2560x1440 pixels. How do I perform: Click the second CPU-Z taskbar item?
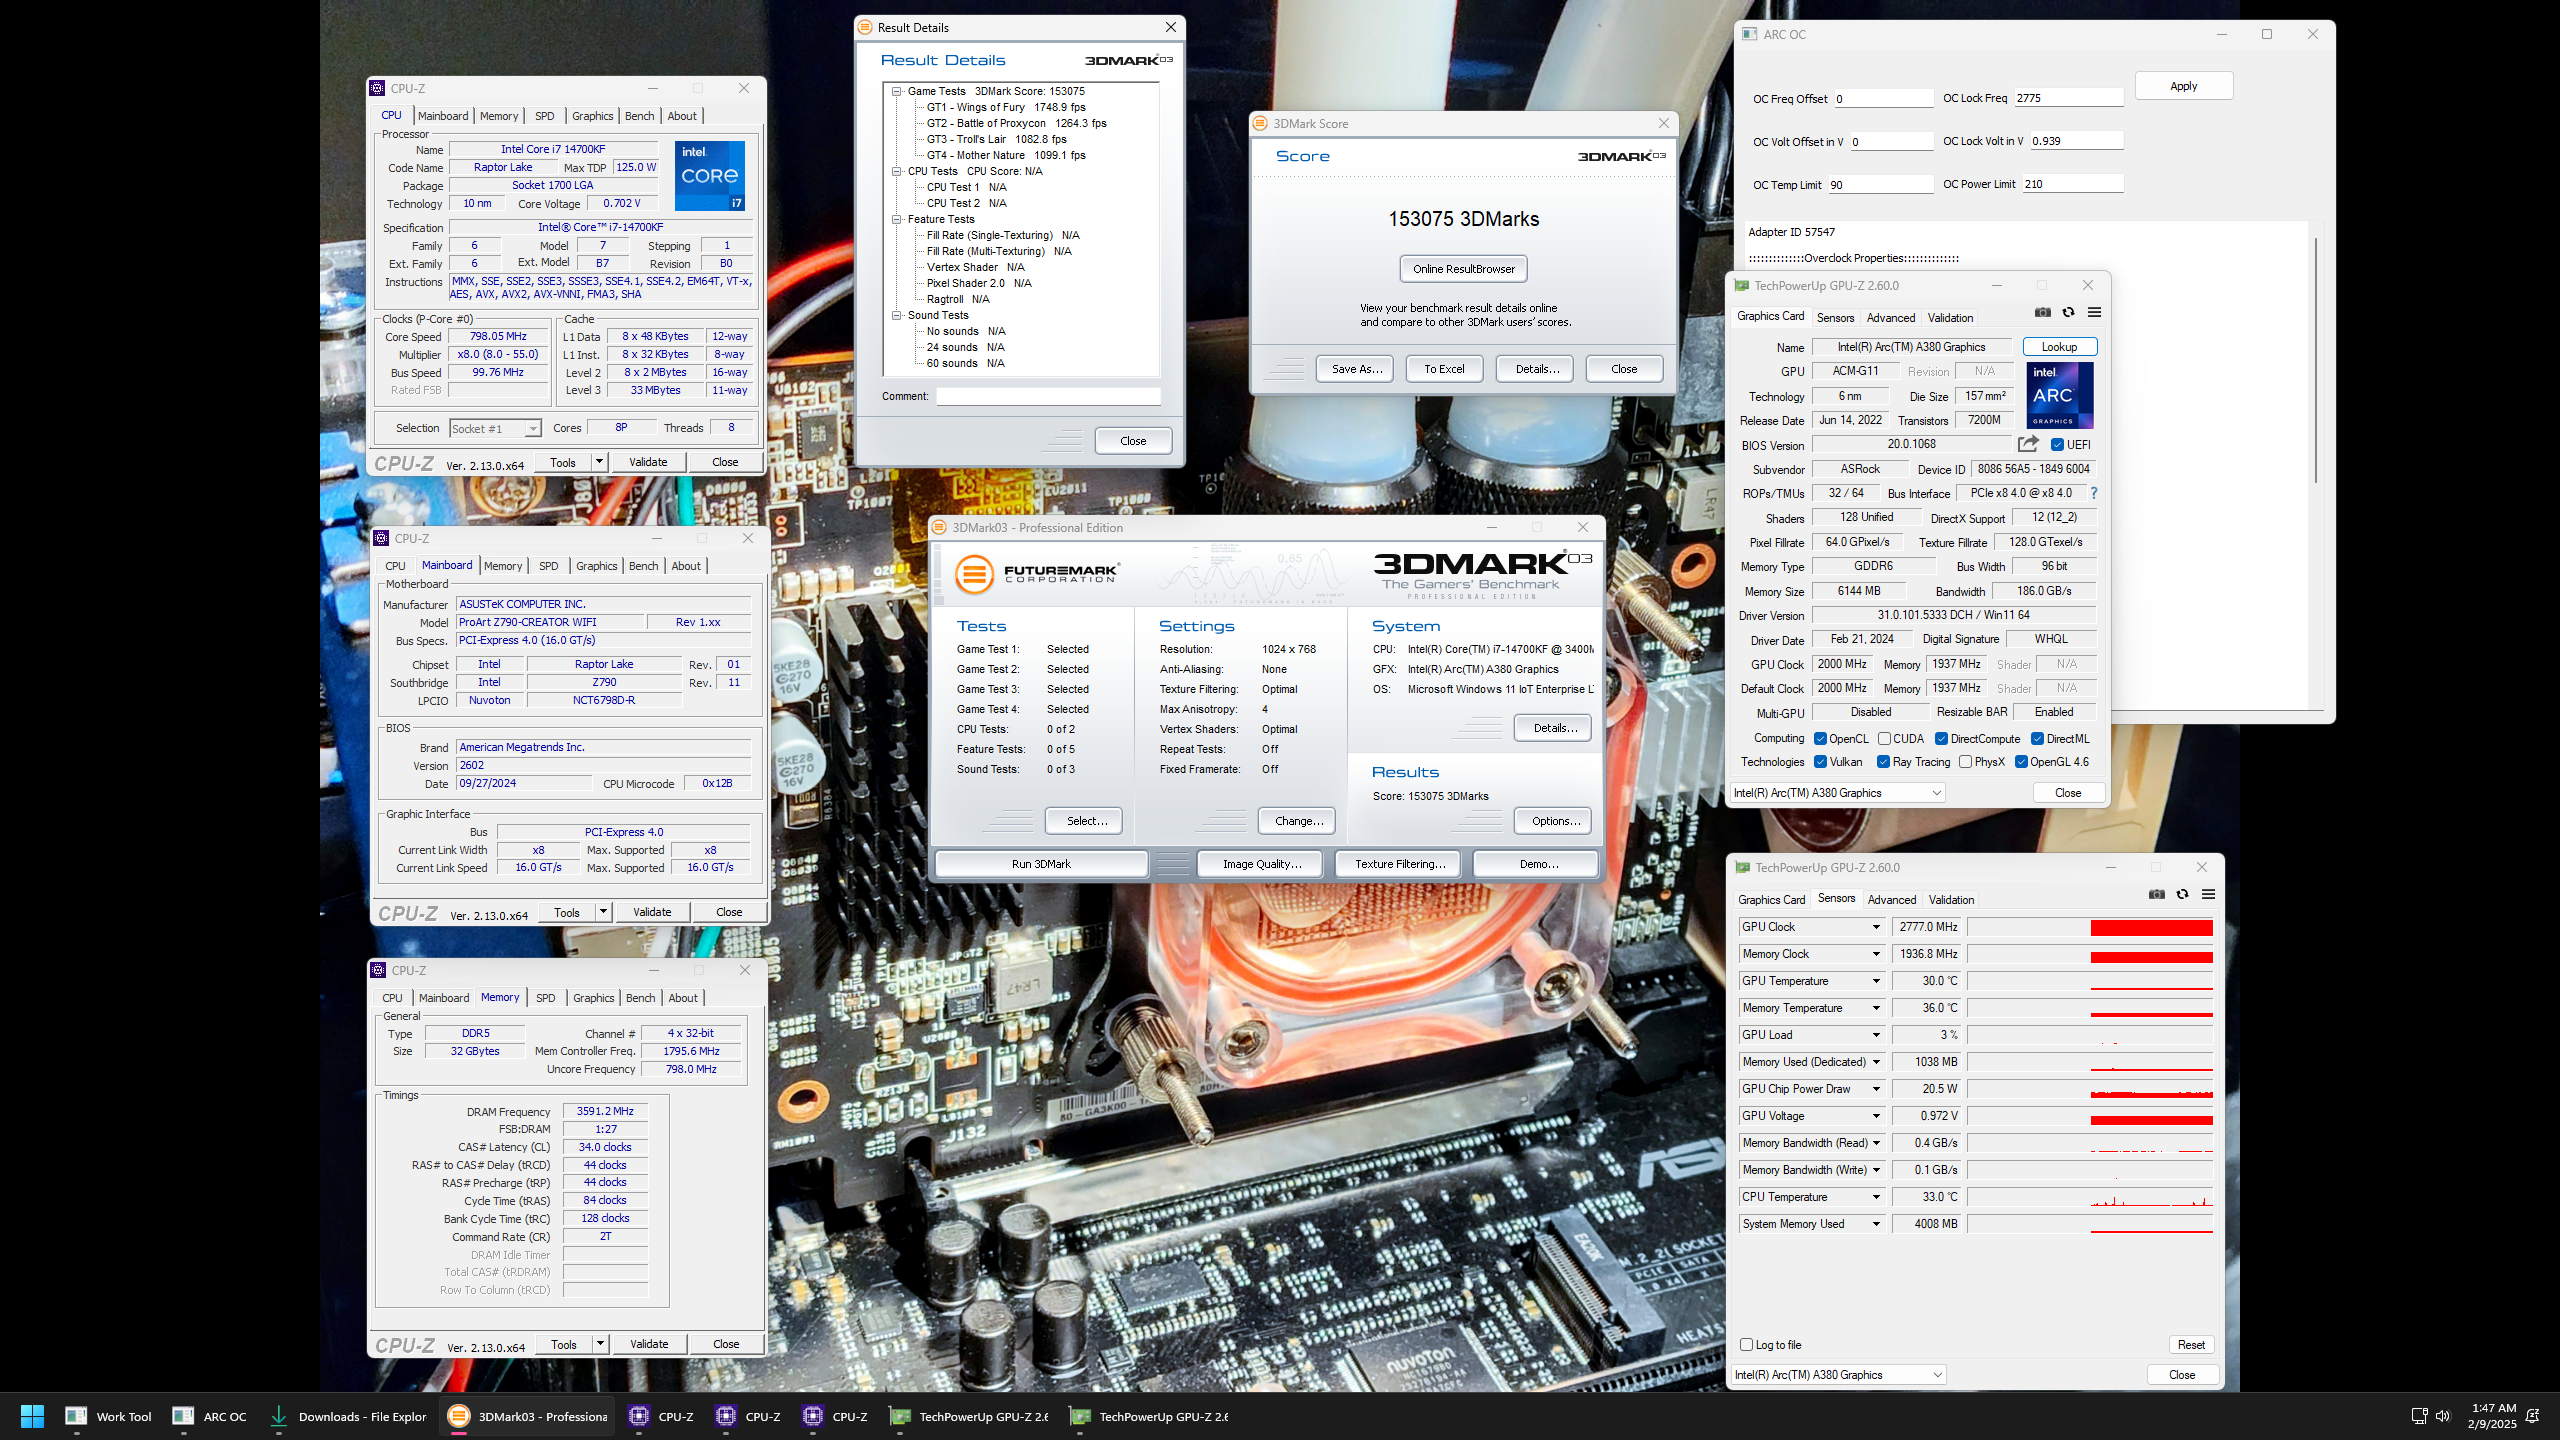pyautogui.click(x=748, y=1416)
